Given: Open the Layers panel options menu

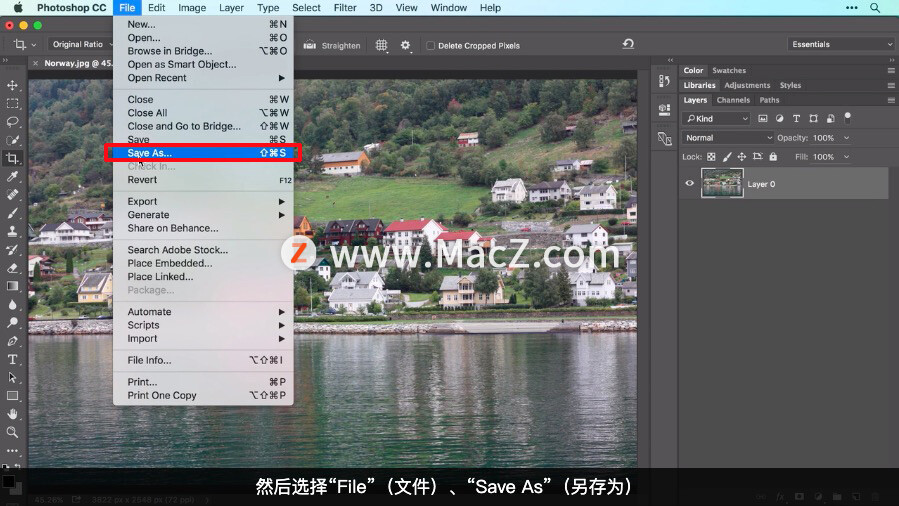Looking at the screenshot, I should tap(891, 100).
